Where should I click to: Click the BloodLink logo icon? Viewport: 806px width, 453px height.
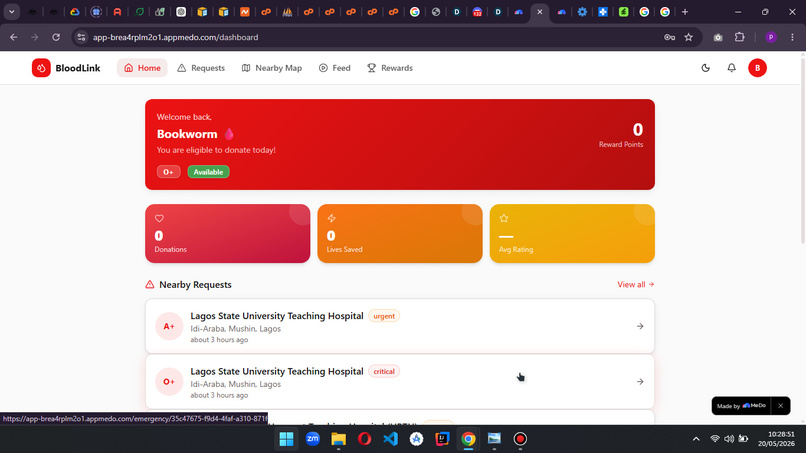[41, 68]
